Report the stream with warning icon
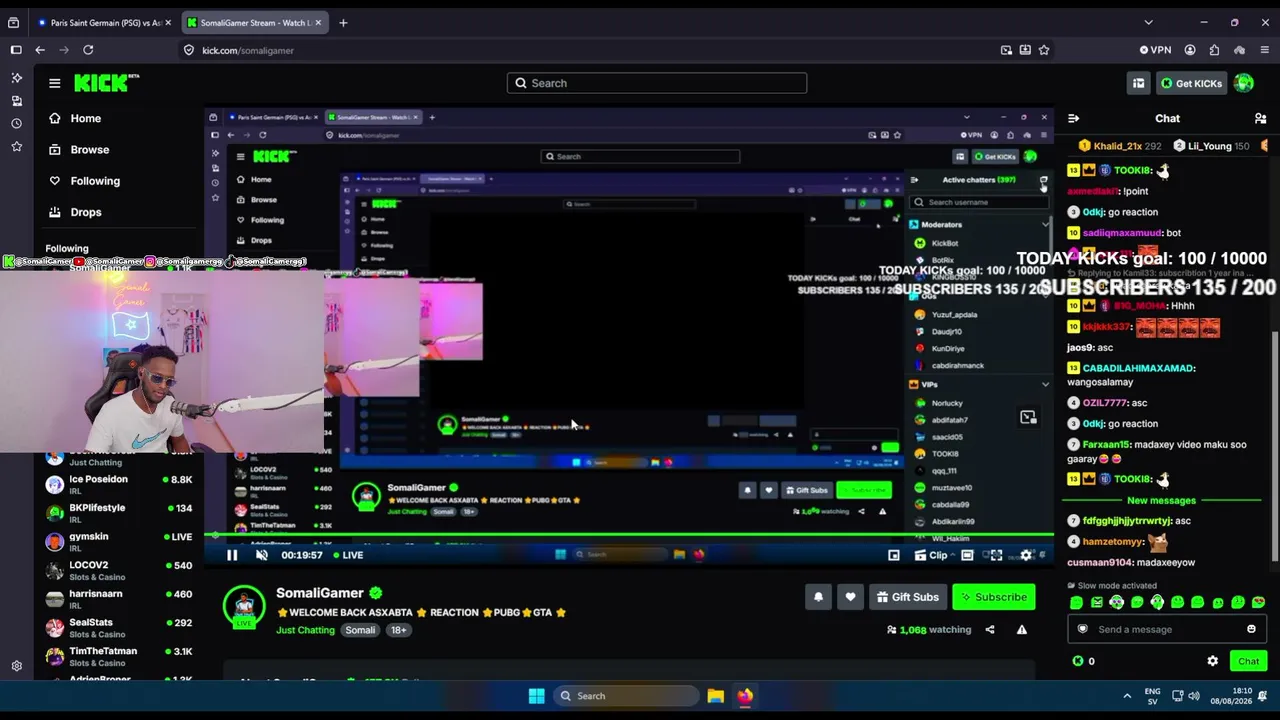Viewport: 1280px width, 720px height. coord(1021,630)
